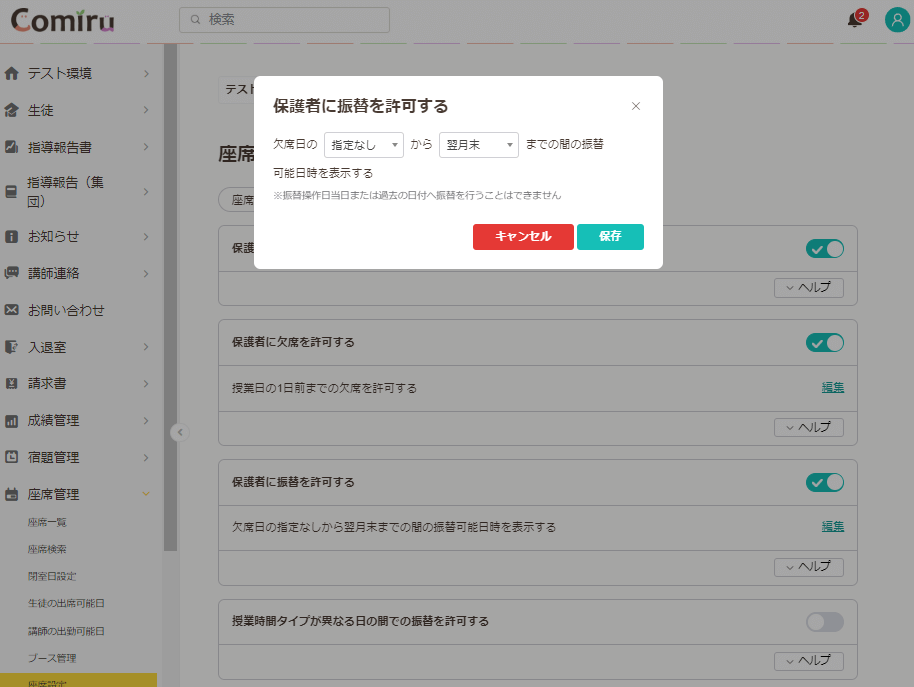Open 座席一覧 submenu item

pos(47,523)
